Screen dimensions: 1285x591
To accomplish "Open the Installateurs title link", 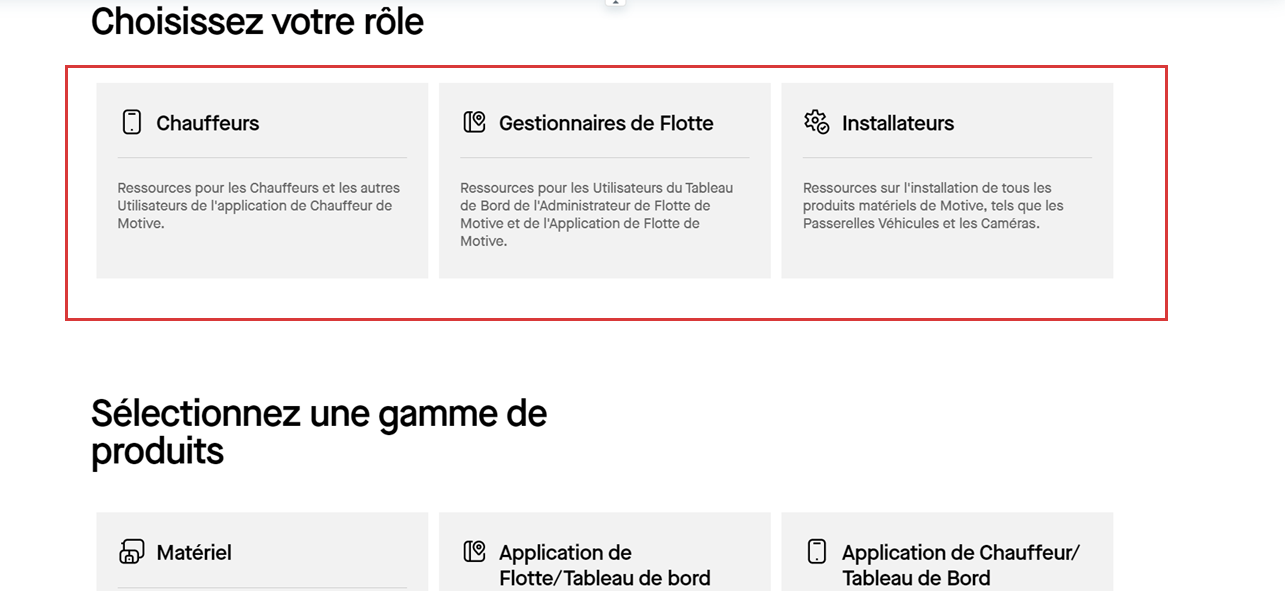I will pyautogui.click(x=898, y=123).
